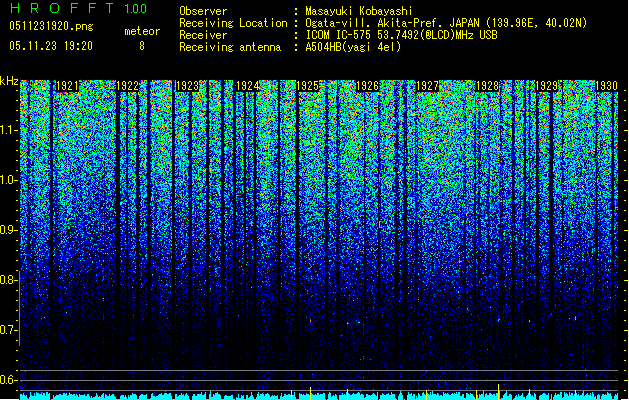Click the 1921 time marker
Image resolution: width=629 pixels, height=400 pixels.
(x=67, y=86)
